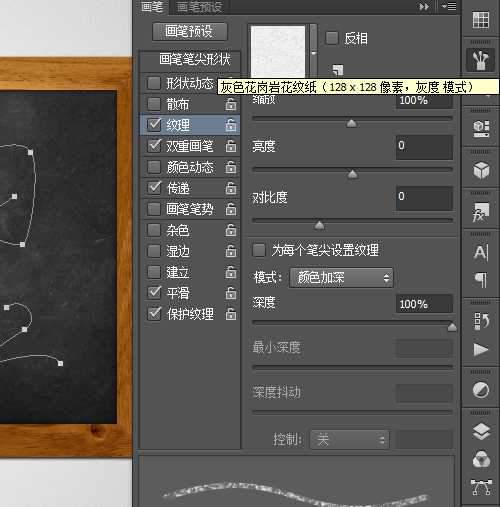The width and height of the screenshot is (500, 507).
Task: Enable 为每个笔尖设置纹理 checkbox
Action: point(259,250)
